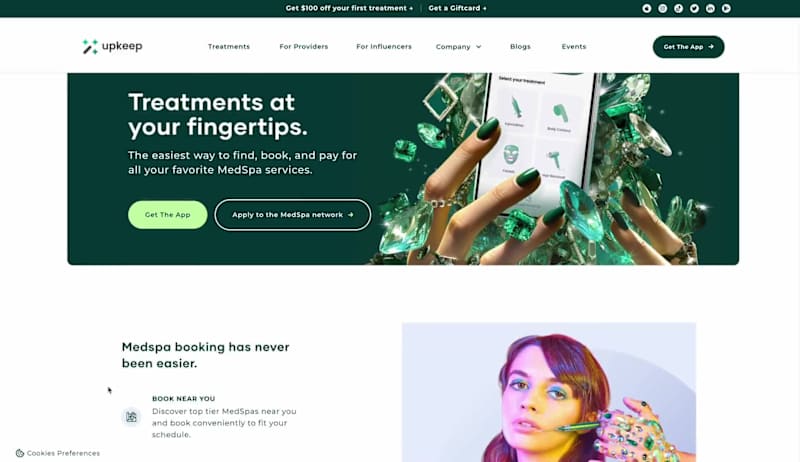Open the Treatments nav item

pyautogui.click(x=229, y=46)
